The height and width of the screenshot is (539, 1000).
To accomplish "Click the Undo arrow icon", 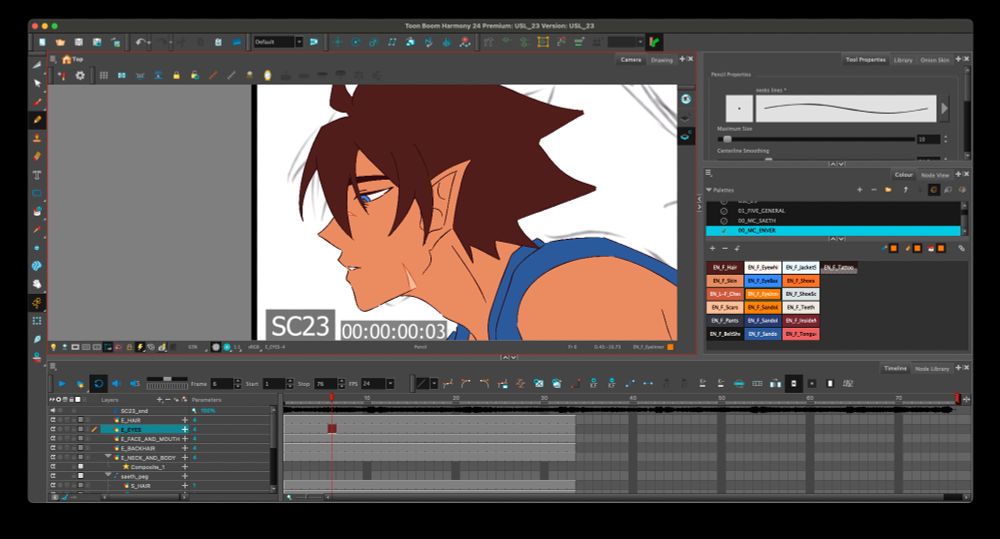I will 140,42.
